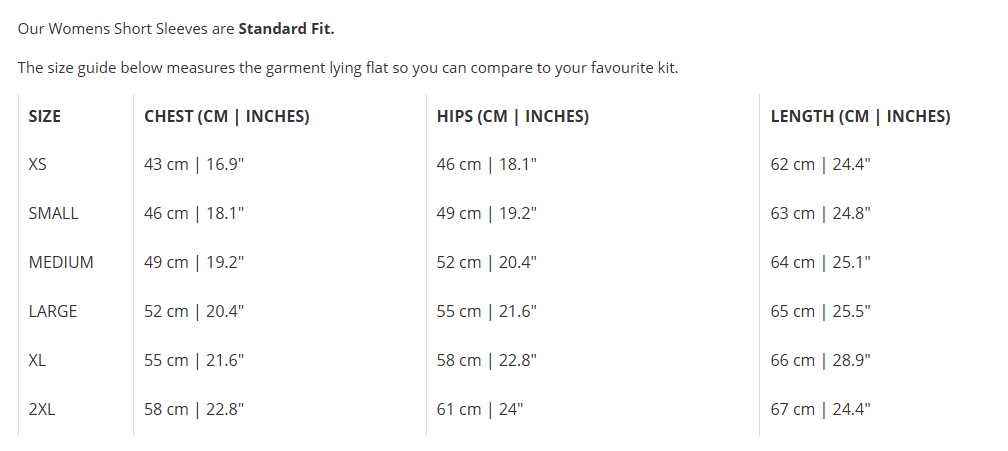Select the XS size row label
This screenshot has height=451, width=1008.
pyautogui.click(x=38, y=164)
